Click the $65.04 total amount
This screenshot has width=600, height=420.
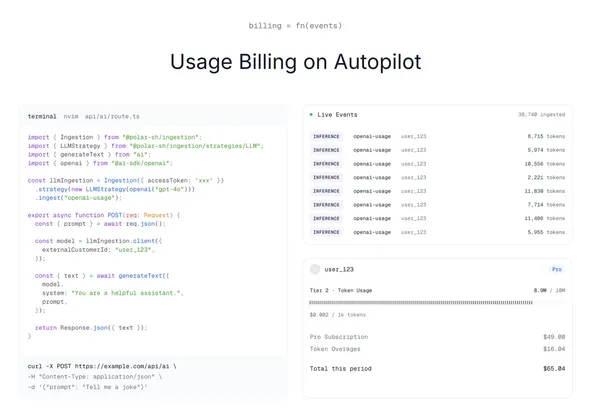(x=554, y=369)
